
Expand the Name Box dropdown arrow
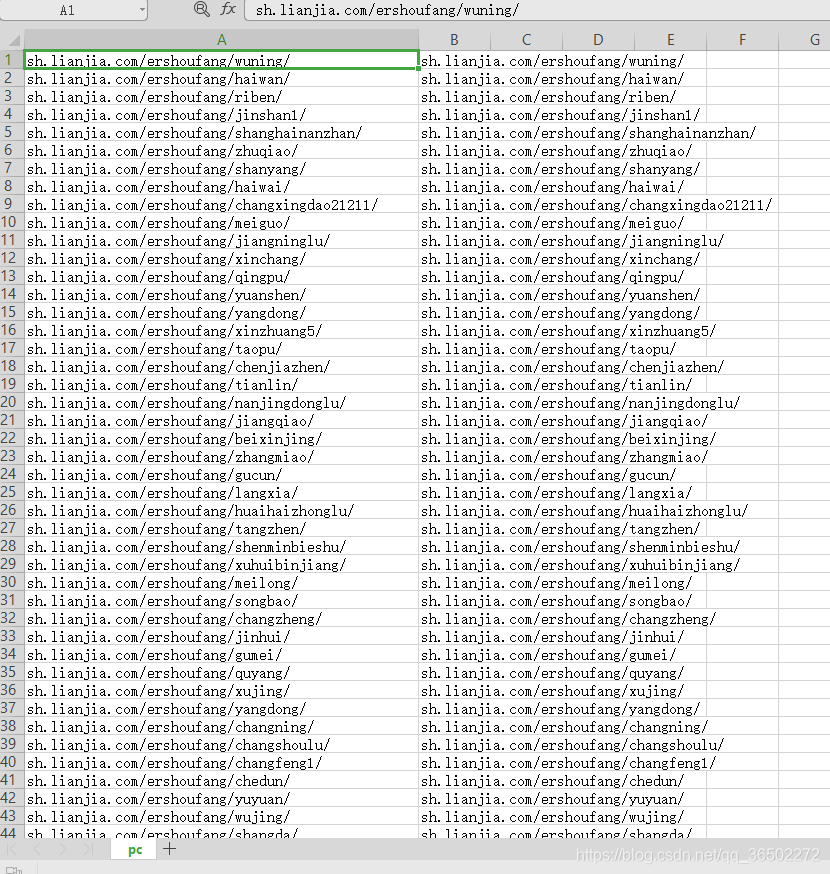coord(142,9)
